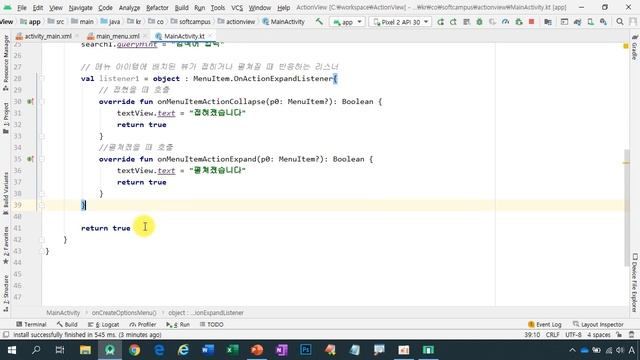Click the UTF-8 encoding status entry
The image size is (640, 360).
click(x=573, y=335)
